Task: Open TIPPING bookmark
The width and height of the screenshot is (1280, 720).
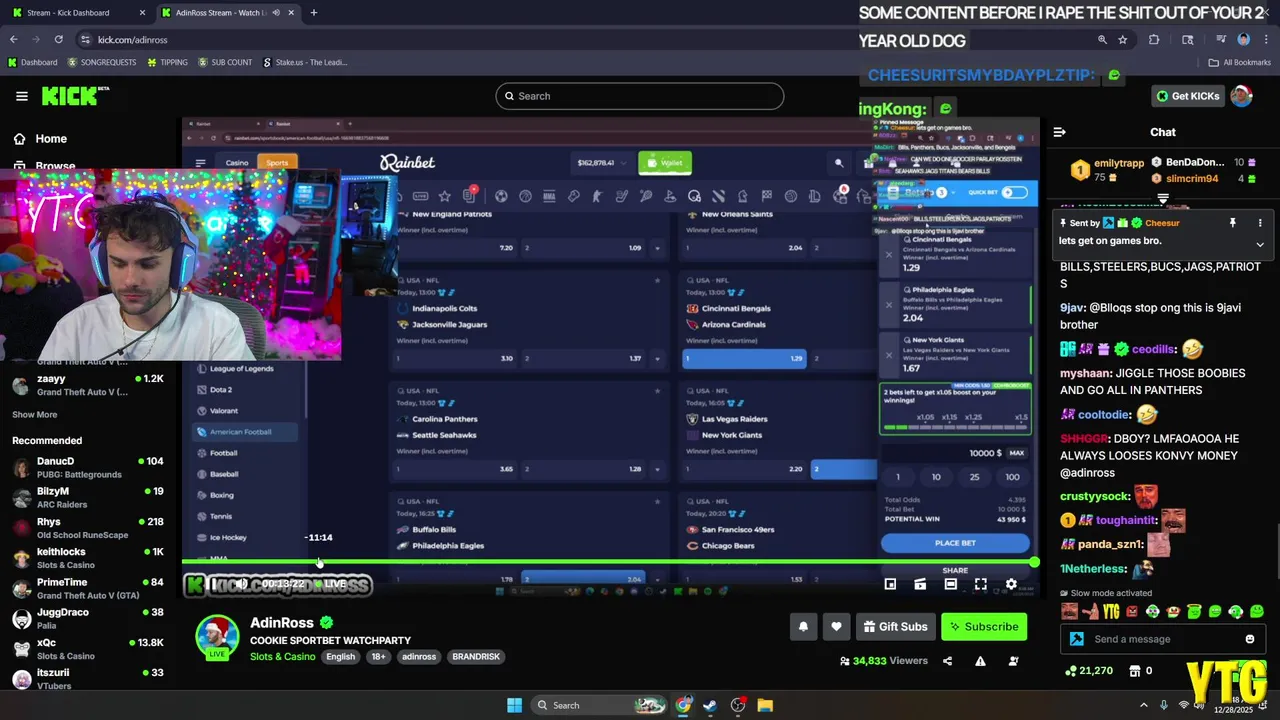Action: tap(167, 62)
